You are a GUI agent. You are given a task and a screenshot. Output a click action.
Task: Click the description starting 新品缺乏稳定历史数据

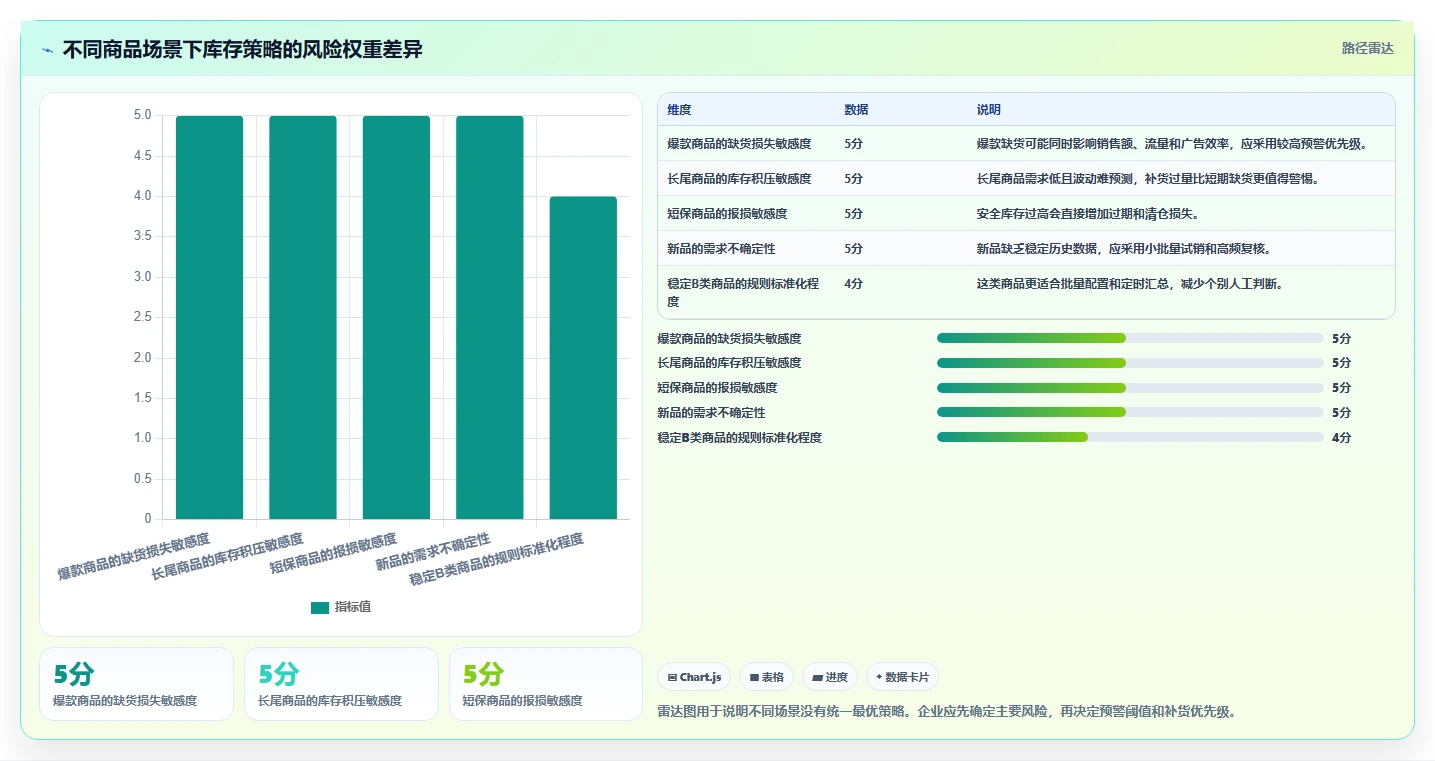[1124, 249]
